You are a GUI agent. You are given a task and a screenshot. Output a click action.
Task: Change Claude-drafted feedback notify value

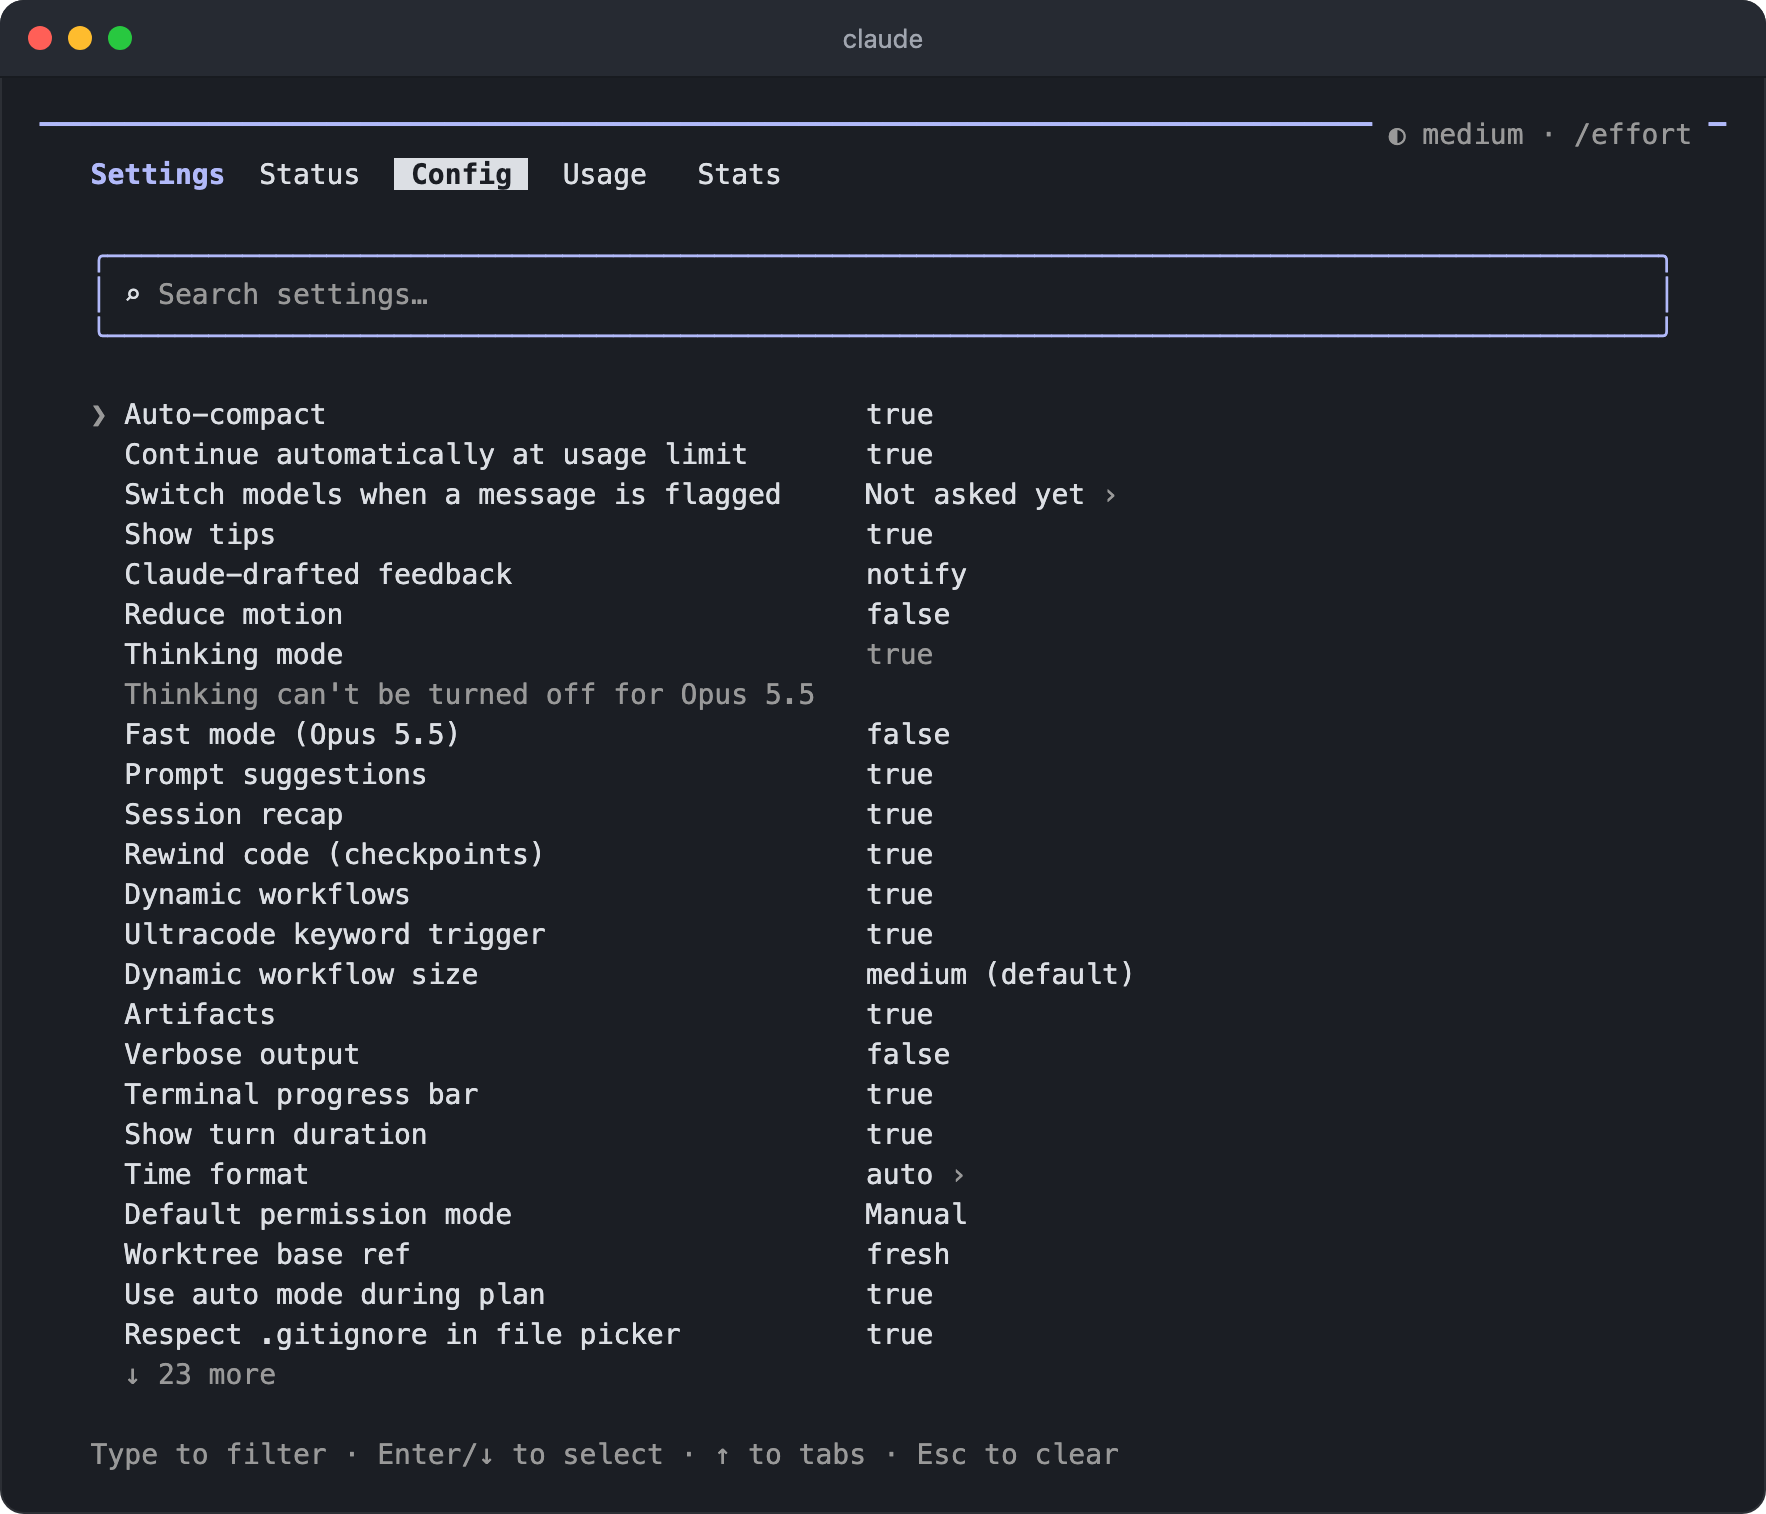916,575
